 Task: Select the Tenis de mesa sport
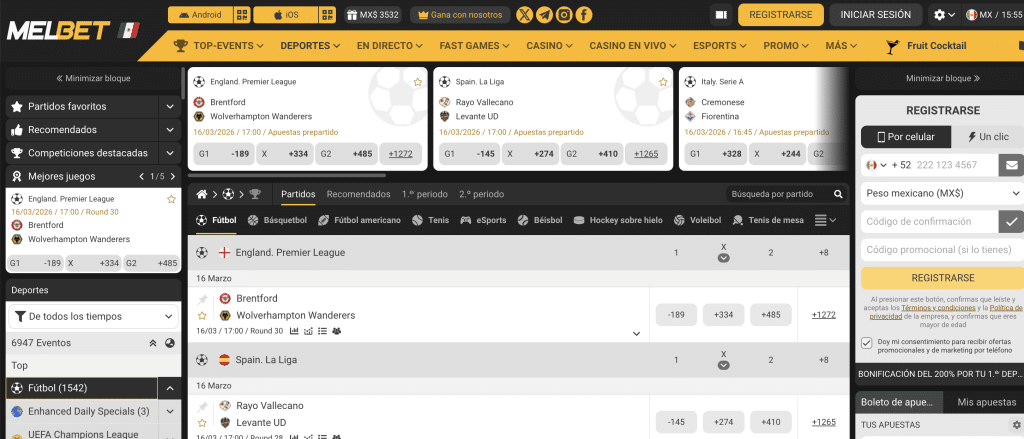pos(768,220)
